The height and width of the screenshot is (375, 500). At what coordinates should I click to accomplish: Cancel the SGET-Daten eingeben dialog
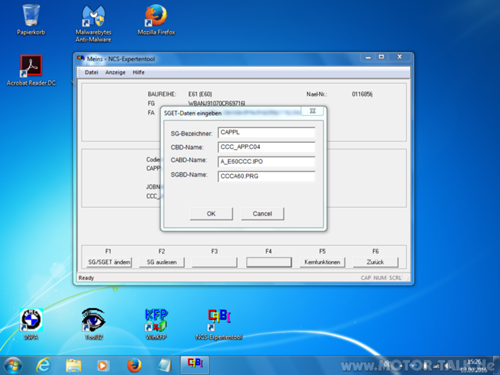click(x=262, y=214)
